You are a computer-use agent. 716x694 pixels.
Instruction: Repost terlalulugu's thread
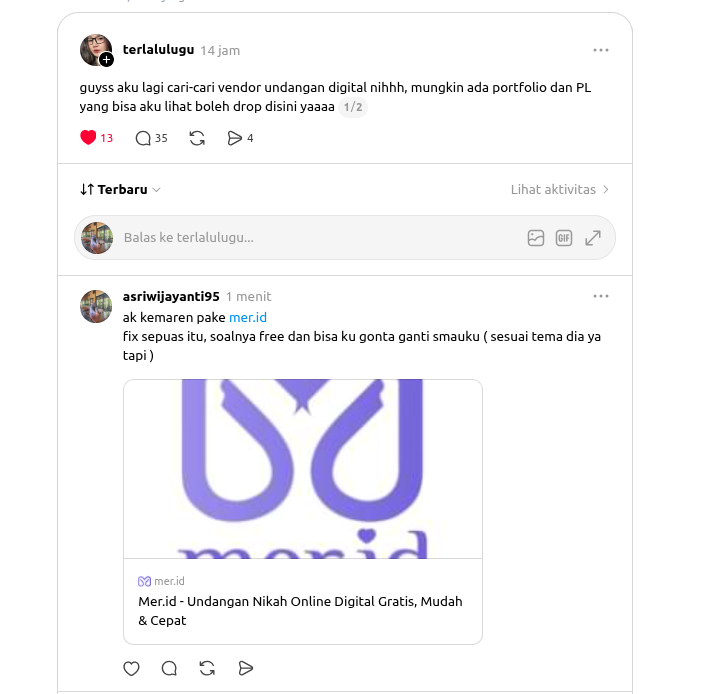(x=197, y=138)
